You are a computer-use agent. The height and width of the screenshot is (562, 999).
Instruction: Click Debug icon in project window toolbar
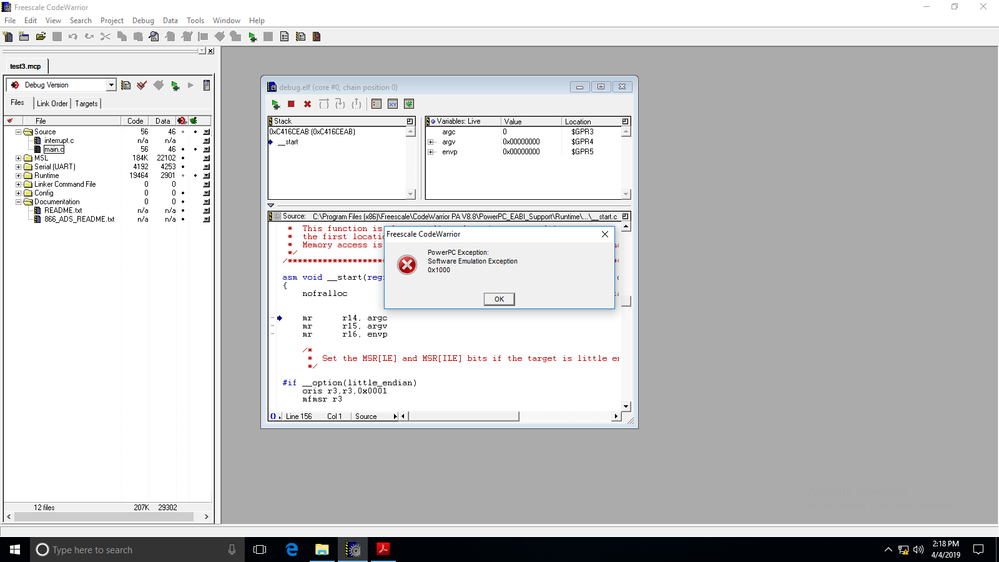175,85
